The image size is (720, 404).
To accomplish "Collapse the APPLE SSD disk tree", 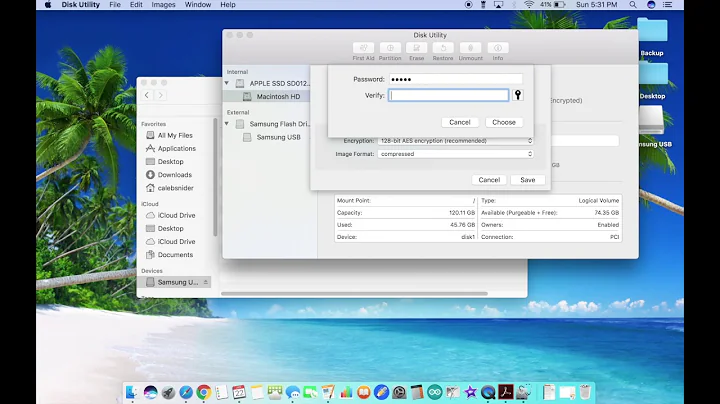I will click(227, 83).
